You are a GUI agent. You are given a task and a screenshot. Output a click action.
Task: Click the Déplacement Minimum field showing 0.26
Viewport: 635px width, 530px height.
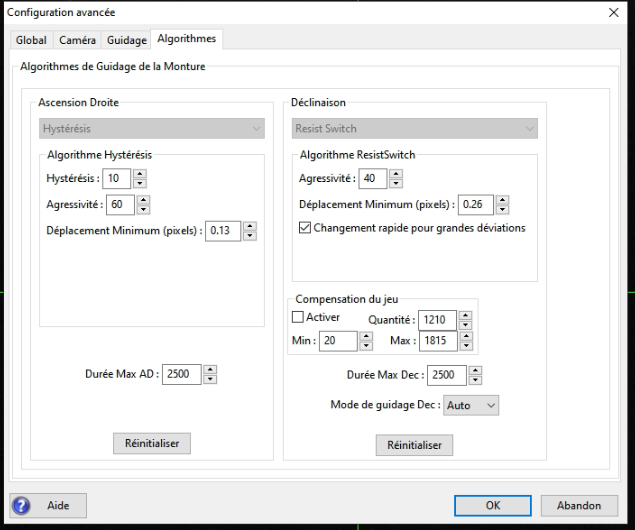coord(476,204)
